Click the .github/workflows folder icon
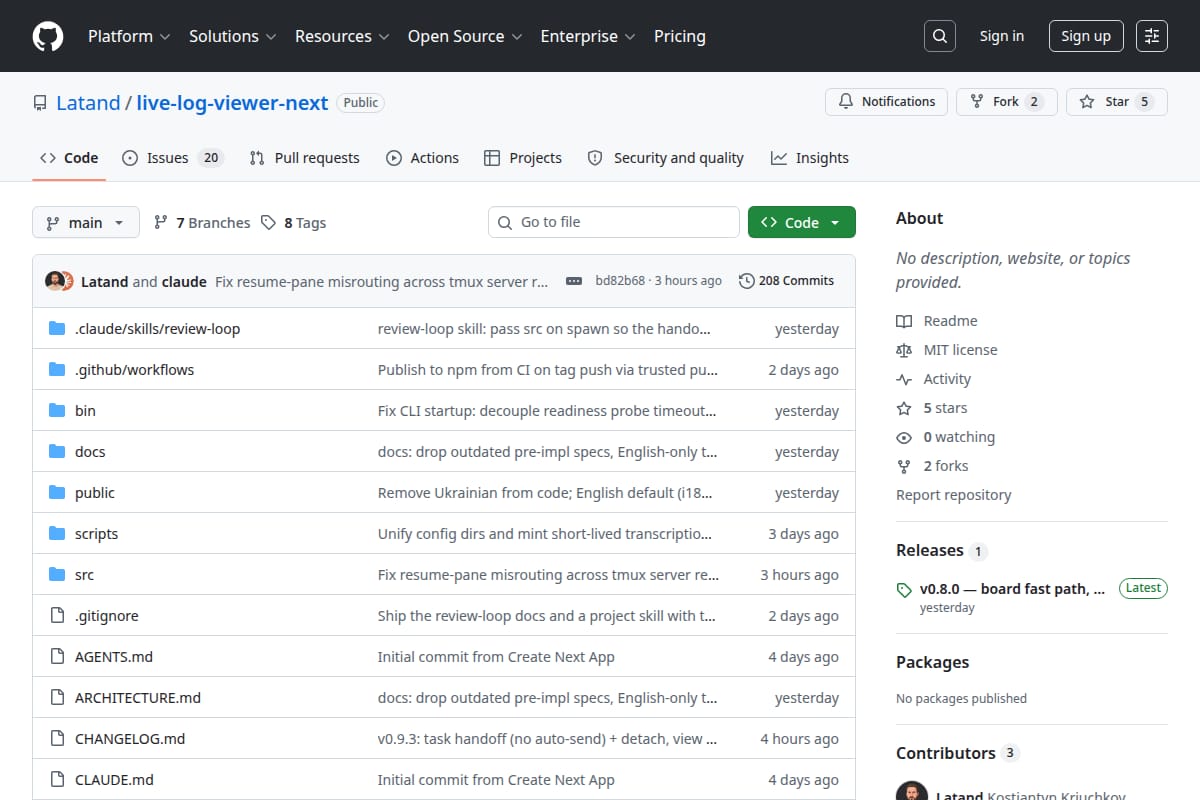Image resolution: width=1200 pixels, height=800 pixels. click(57, 370)
